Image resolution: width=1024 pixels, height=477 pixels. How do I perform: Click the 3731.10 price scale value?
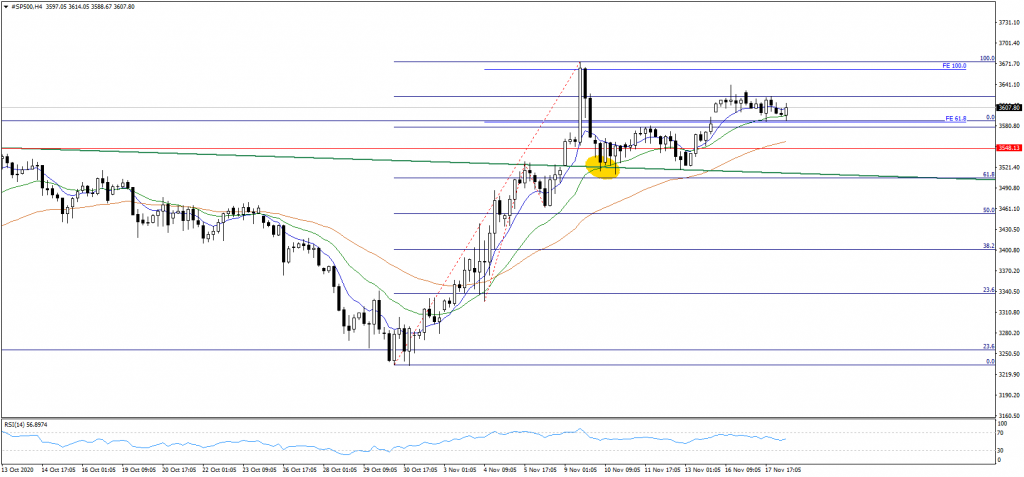(x=1008, y=21)
